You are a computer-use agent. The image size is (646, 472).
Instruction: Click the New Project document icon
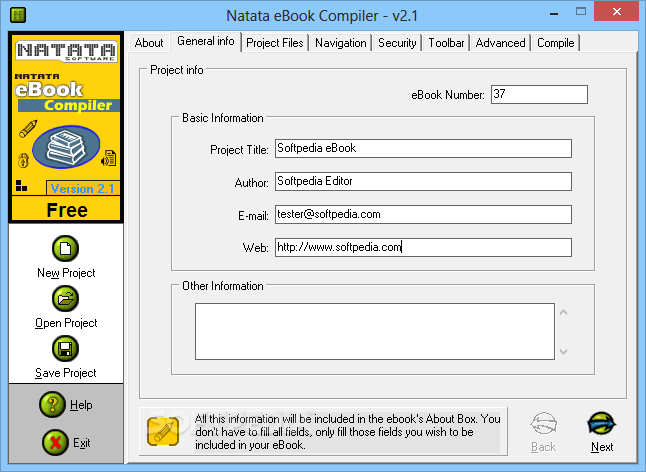coord(66,249)
